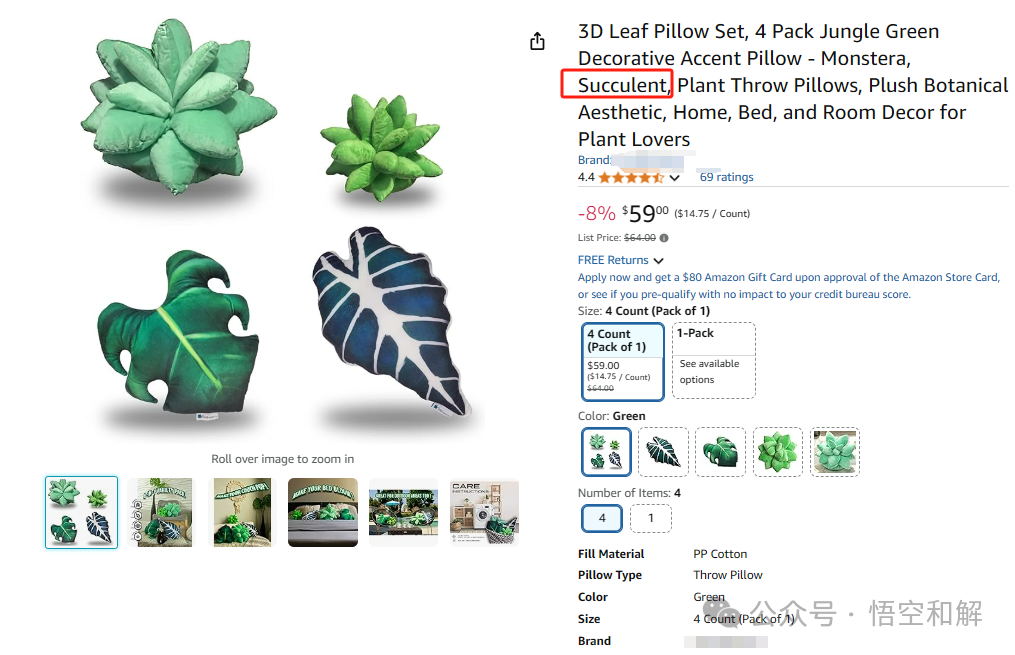
Task: Select the Monstera leaf color swatch
Action: 720,452
